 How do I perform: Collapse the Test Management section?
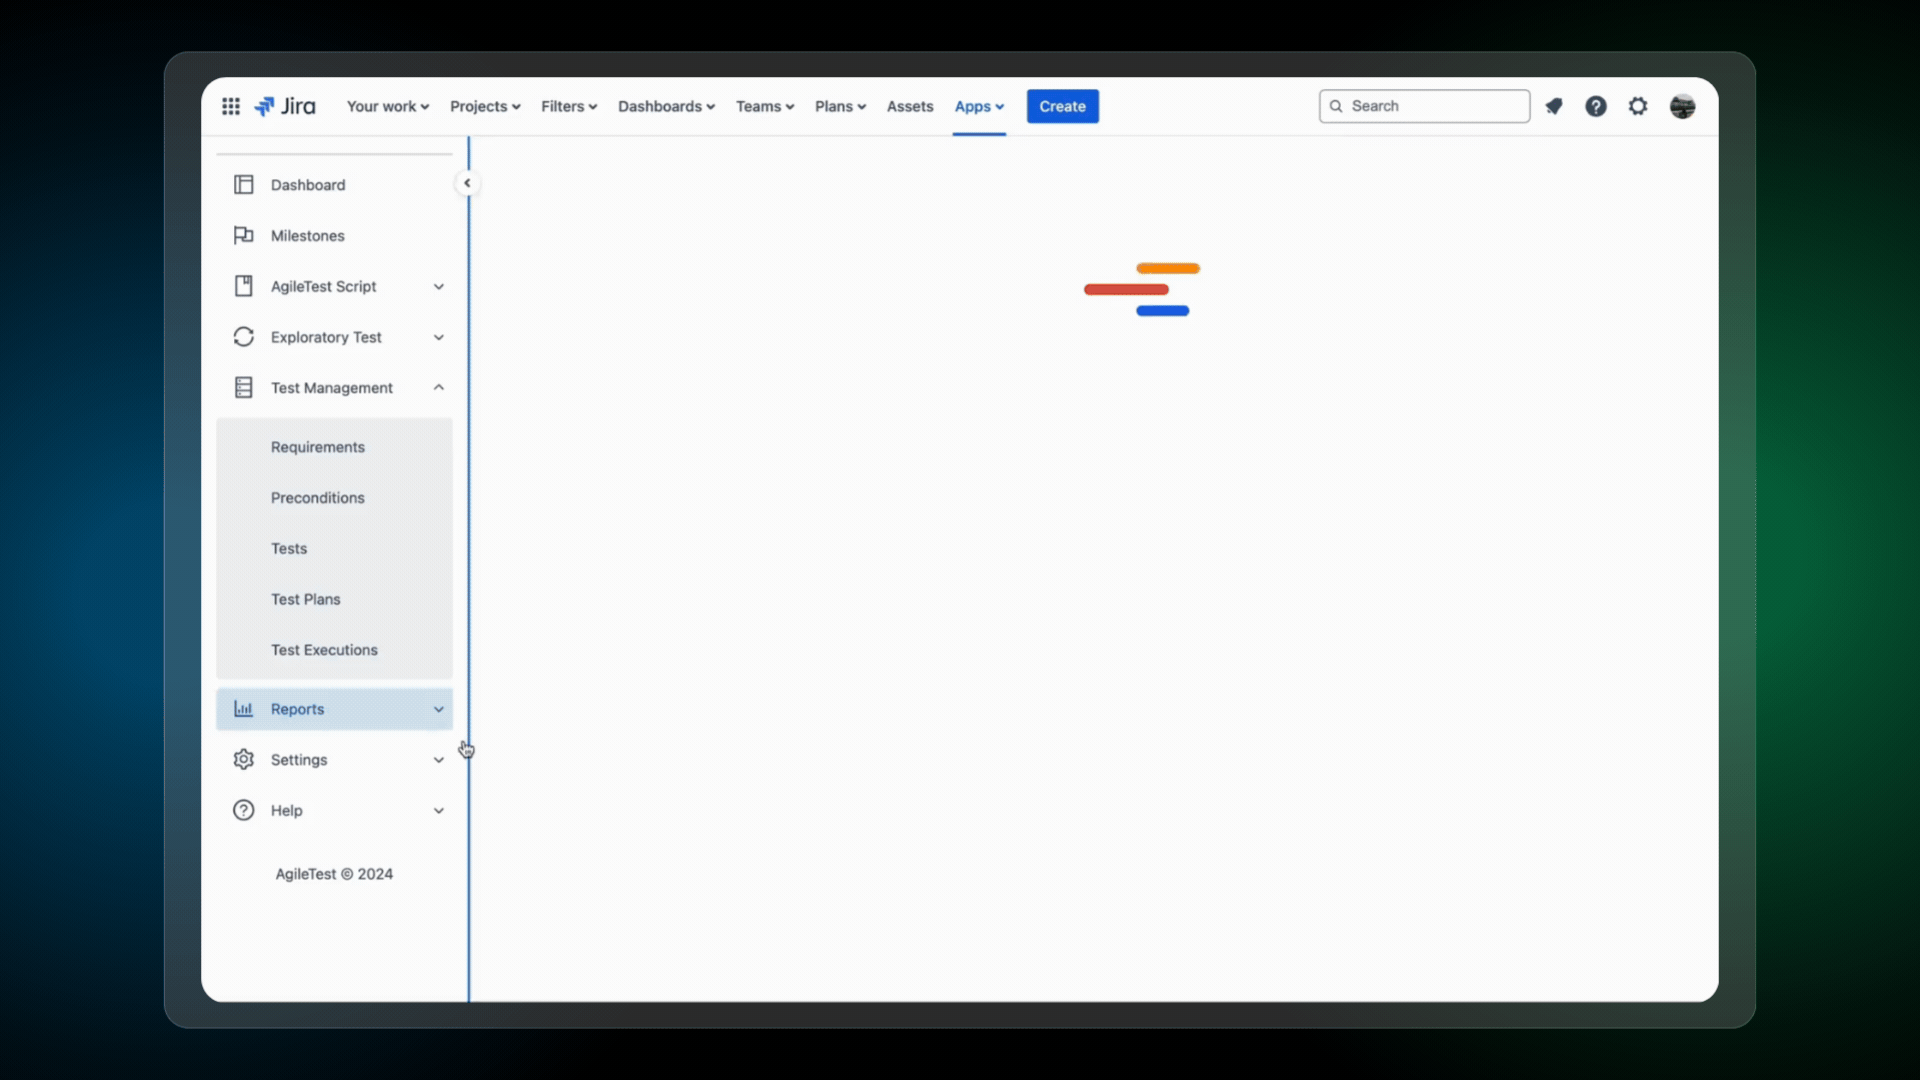438,388
